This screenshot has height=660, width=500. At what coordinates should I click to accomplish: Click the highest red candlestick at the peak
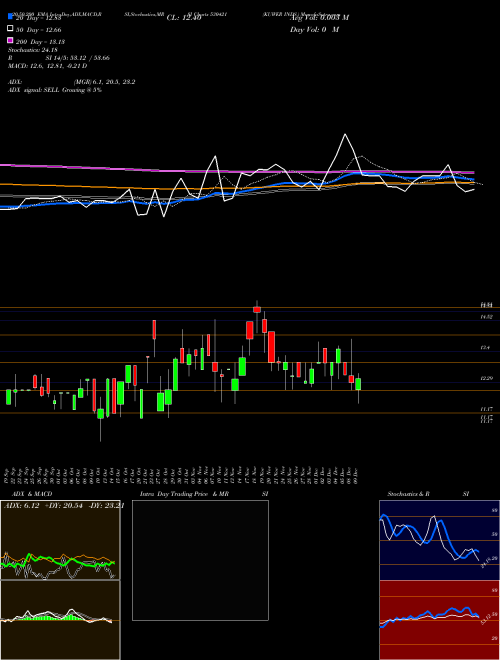tap(257, 309)
